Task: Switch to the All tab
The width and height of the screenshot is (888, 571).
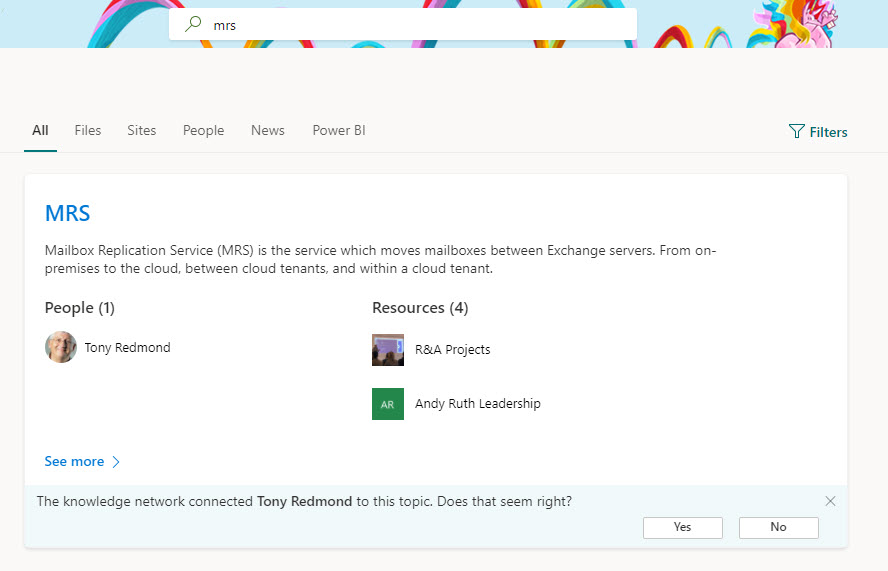Action: point(40,130)
